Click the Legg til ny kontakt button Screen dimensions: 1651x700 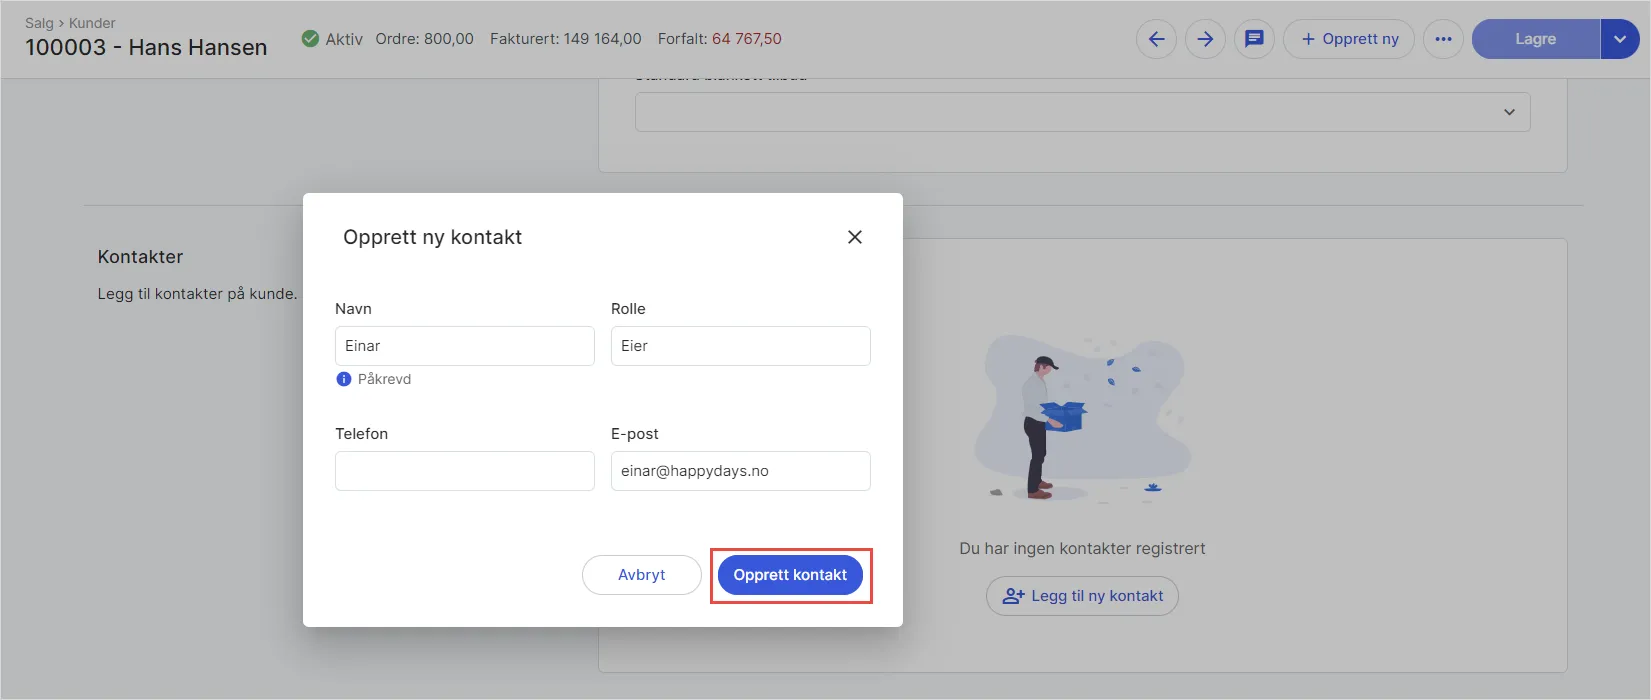pos(1082,596)
